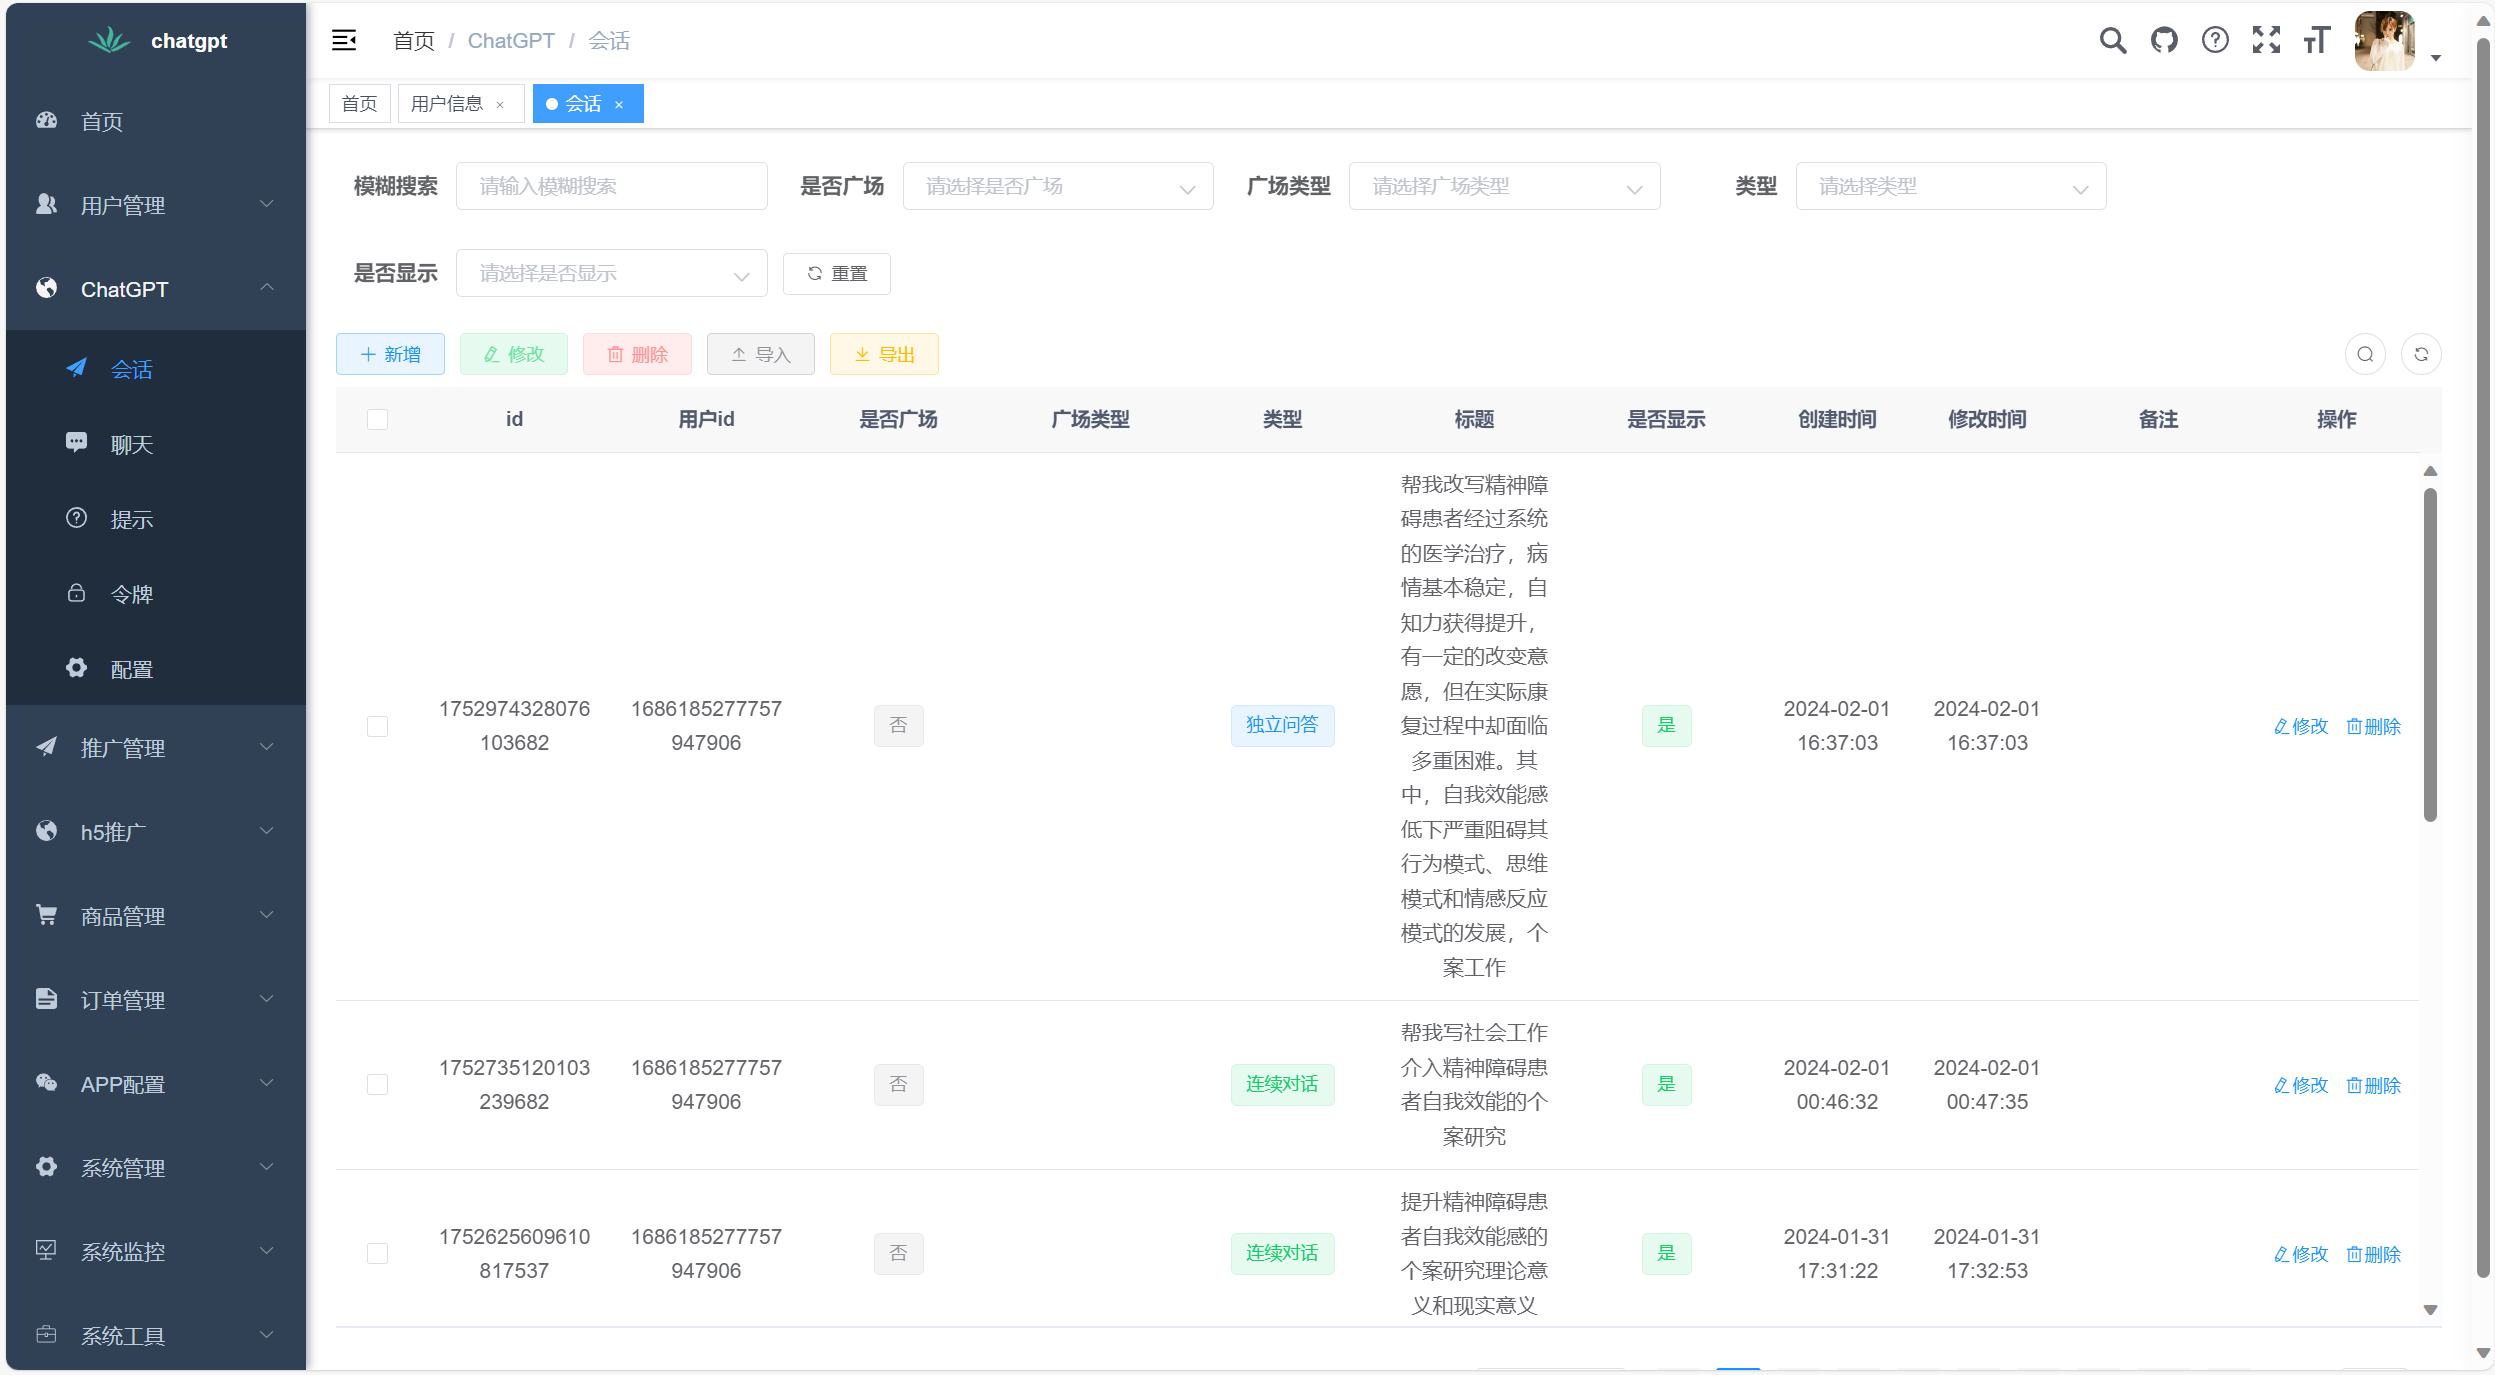This screenshot has width=2495, height=1375.
Task: Open the 是否显示 dropdown filter
Action: pos(611,273)
